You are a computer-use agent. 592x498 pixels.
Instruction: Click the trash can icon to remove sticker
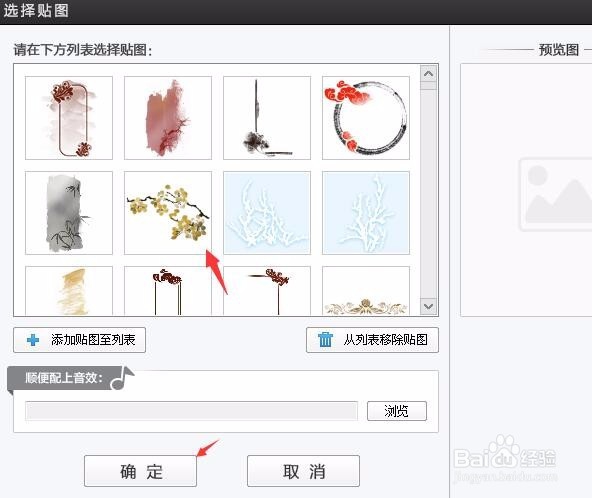point(325,339)
